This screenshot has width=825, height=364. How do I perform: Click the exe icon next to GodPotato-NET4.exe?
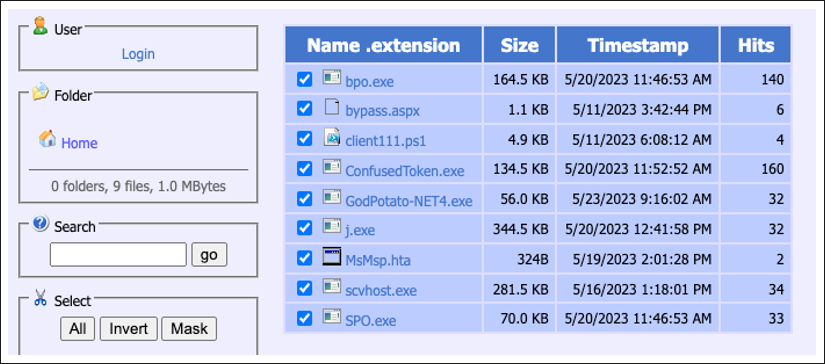[x=331, y=197]
